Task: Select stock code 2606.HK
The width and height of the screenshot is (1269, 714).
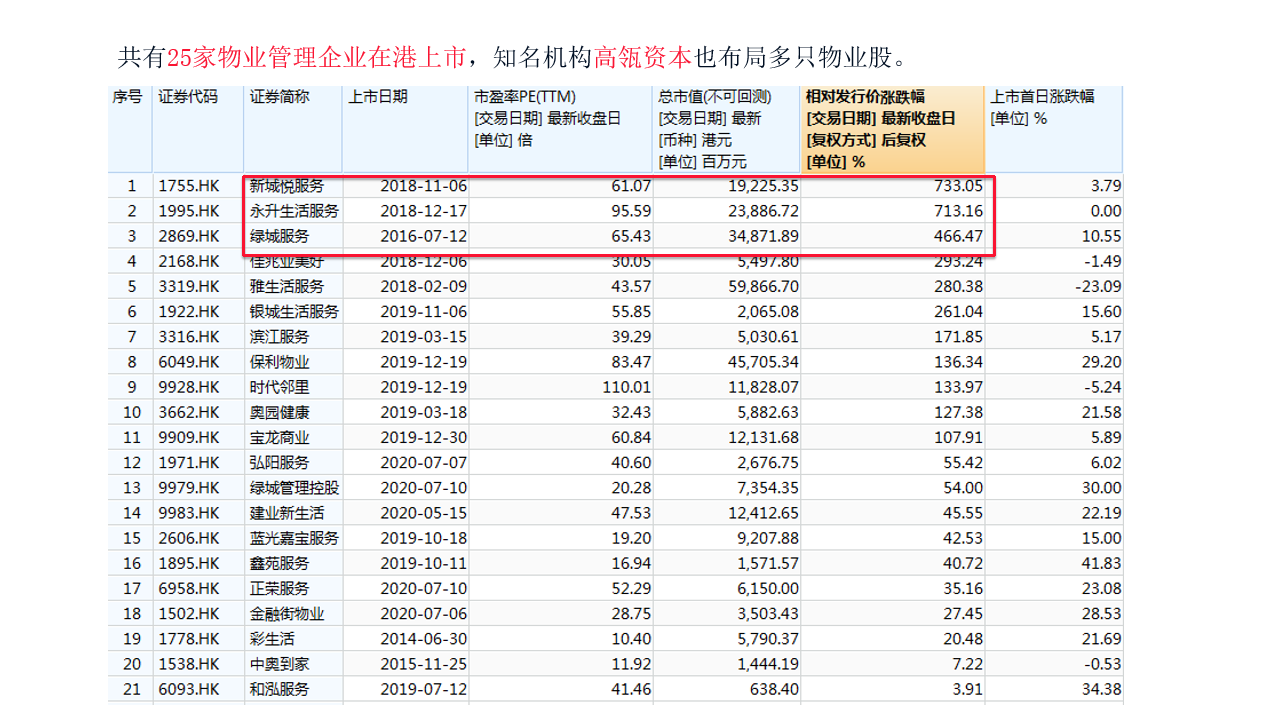Action: click(x=188, y=538)
